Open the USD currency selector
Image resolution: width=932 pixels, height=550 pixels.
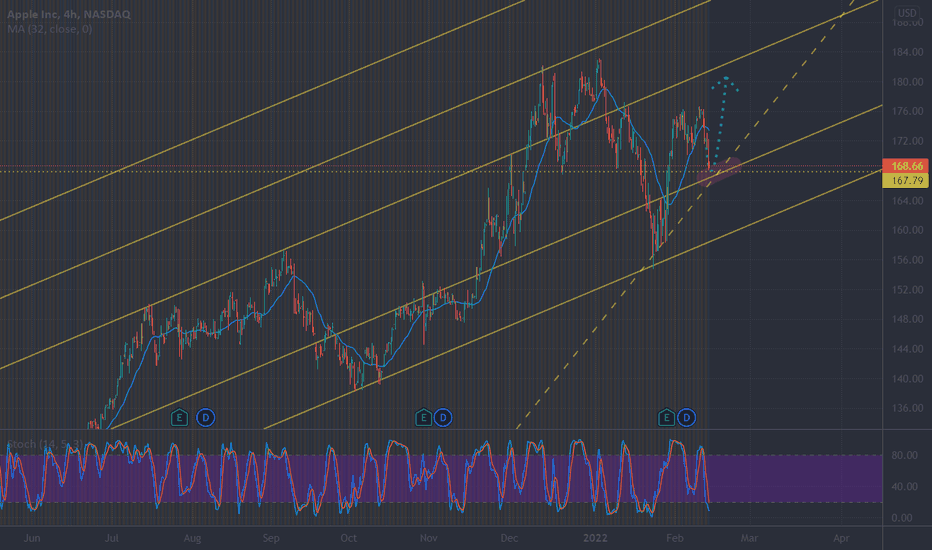pyautogui.click(x=906, y=13)
